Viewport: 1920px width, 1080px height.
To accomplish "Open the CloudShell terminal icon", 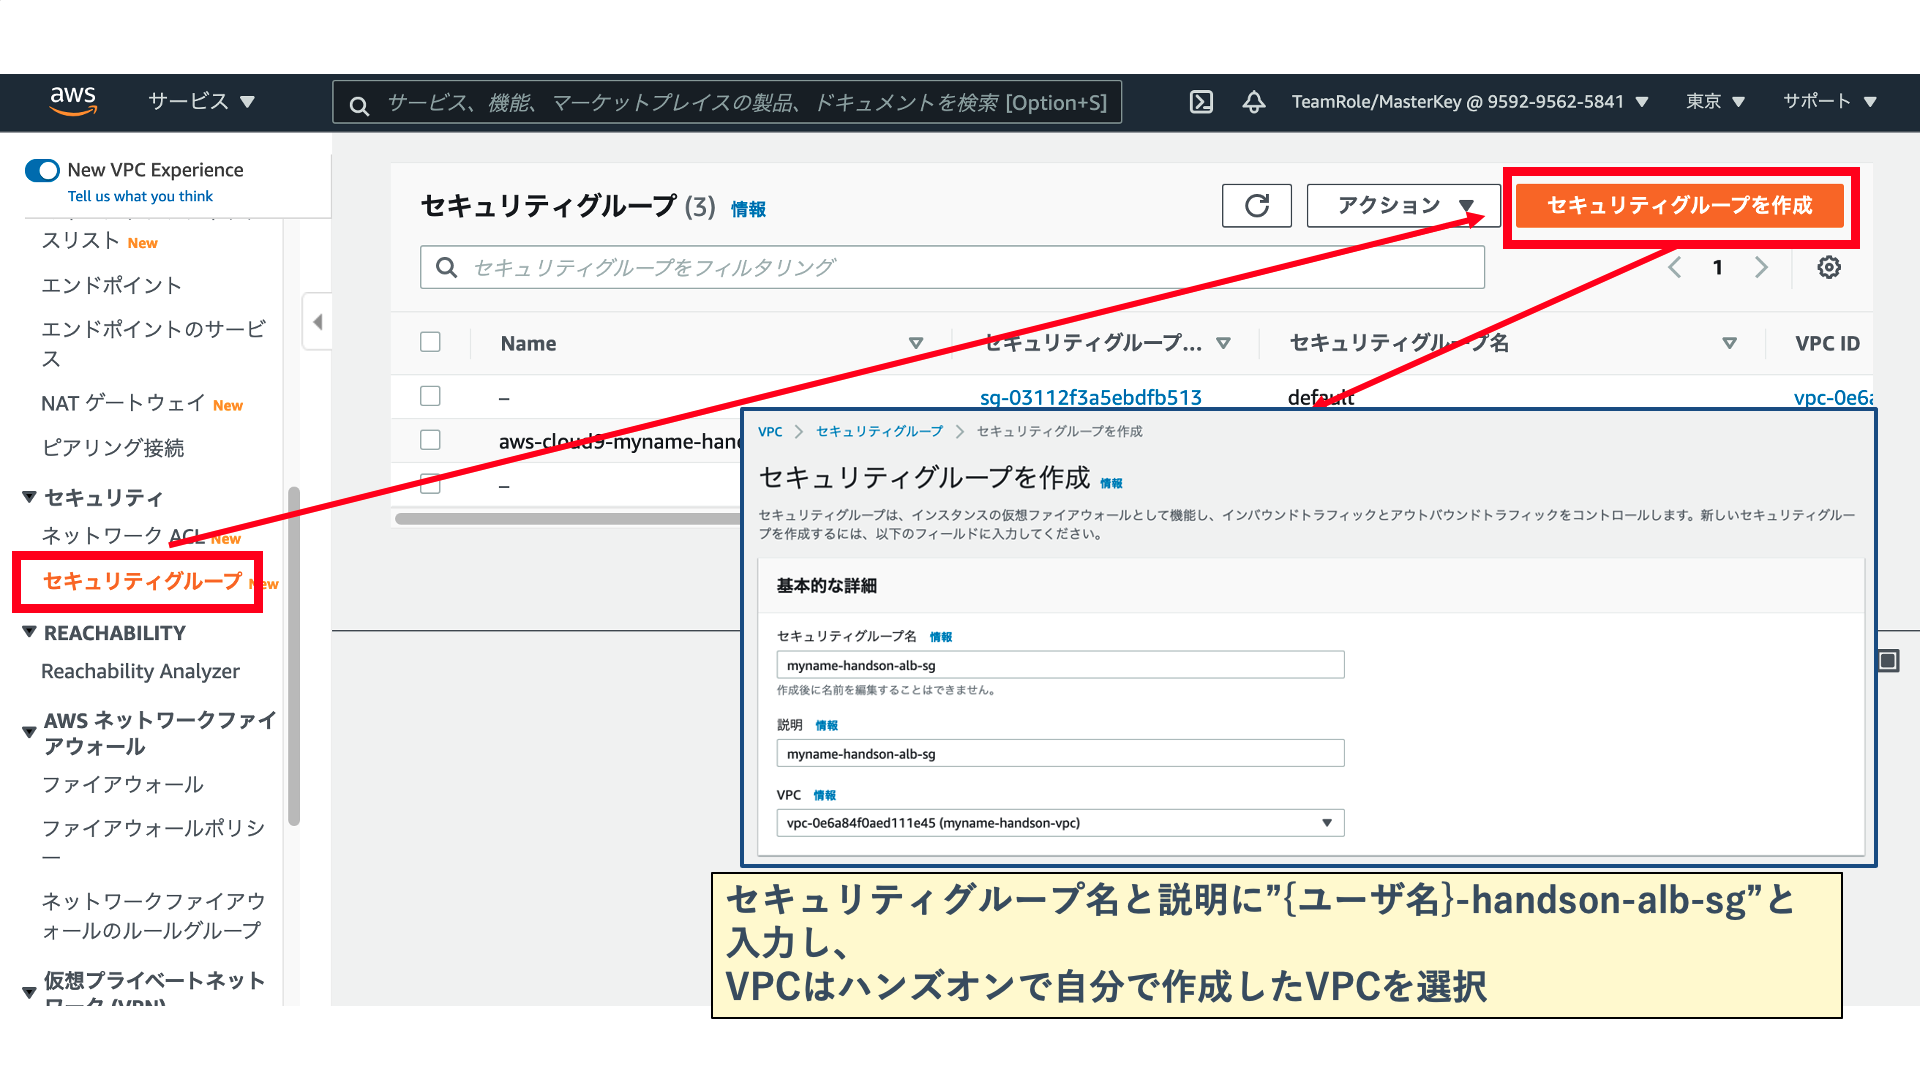I will (x=1201, y=102).
